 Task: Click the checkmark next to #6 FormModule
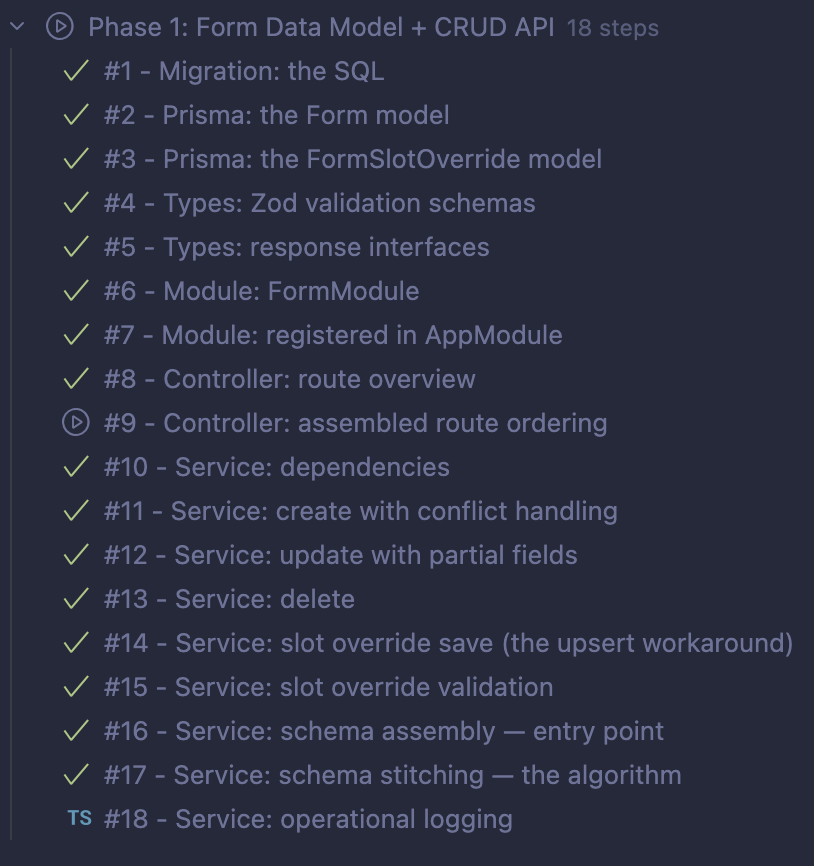pyautogui.click(x=76, y=291)
